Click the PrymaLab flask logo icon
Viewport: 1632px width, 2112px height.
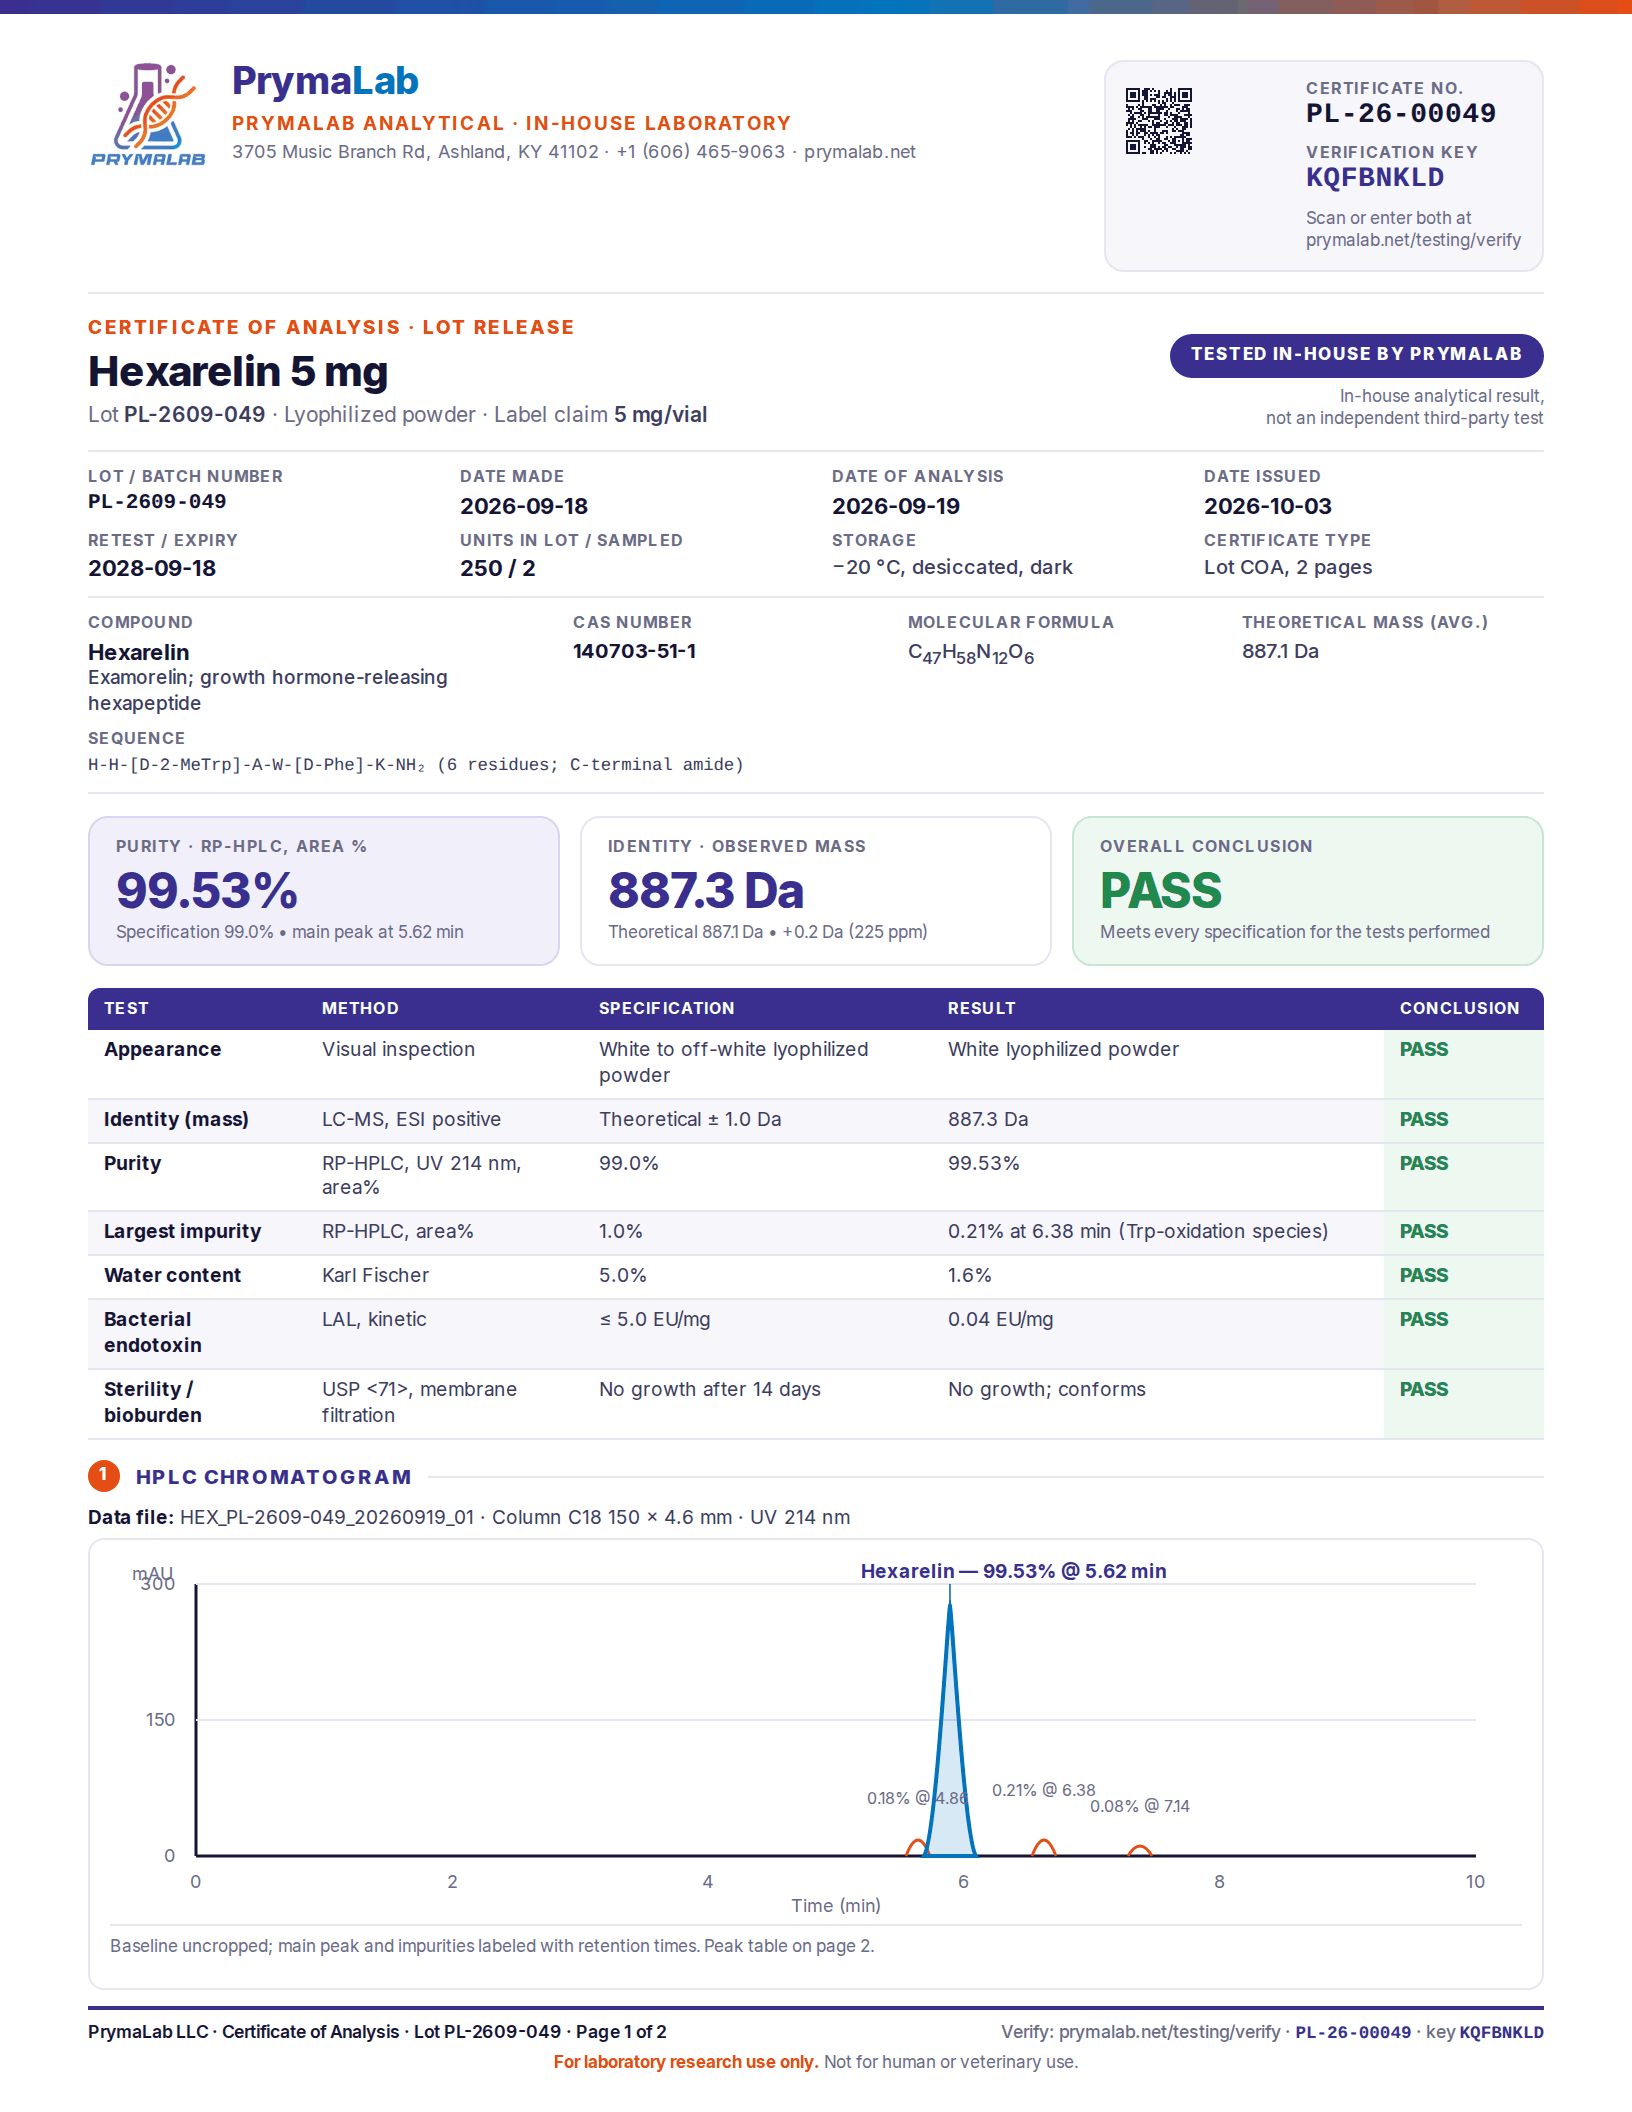[148, 114]
